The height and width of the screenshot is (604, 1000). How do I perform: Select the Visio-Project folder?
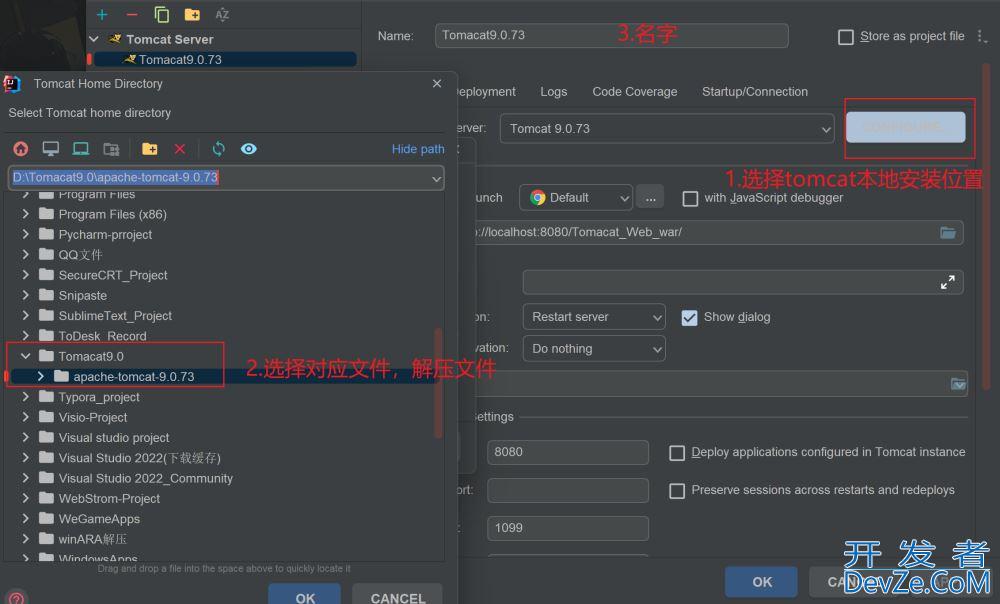click(92, 417)
